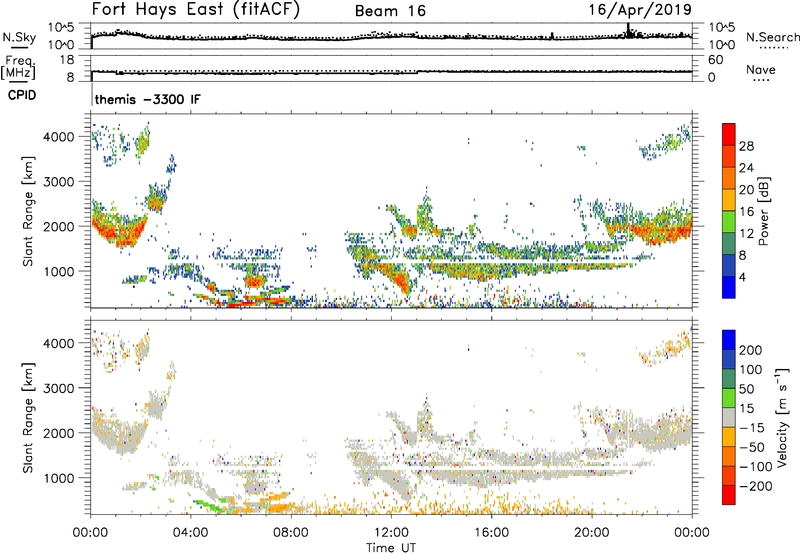
Task: Click the 'Nave' legend label
Action: pyautogui.click(x=761, y=69)
